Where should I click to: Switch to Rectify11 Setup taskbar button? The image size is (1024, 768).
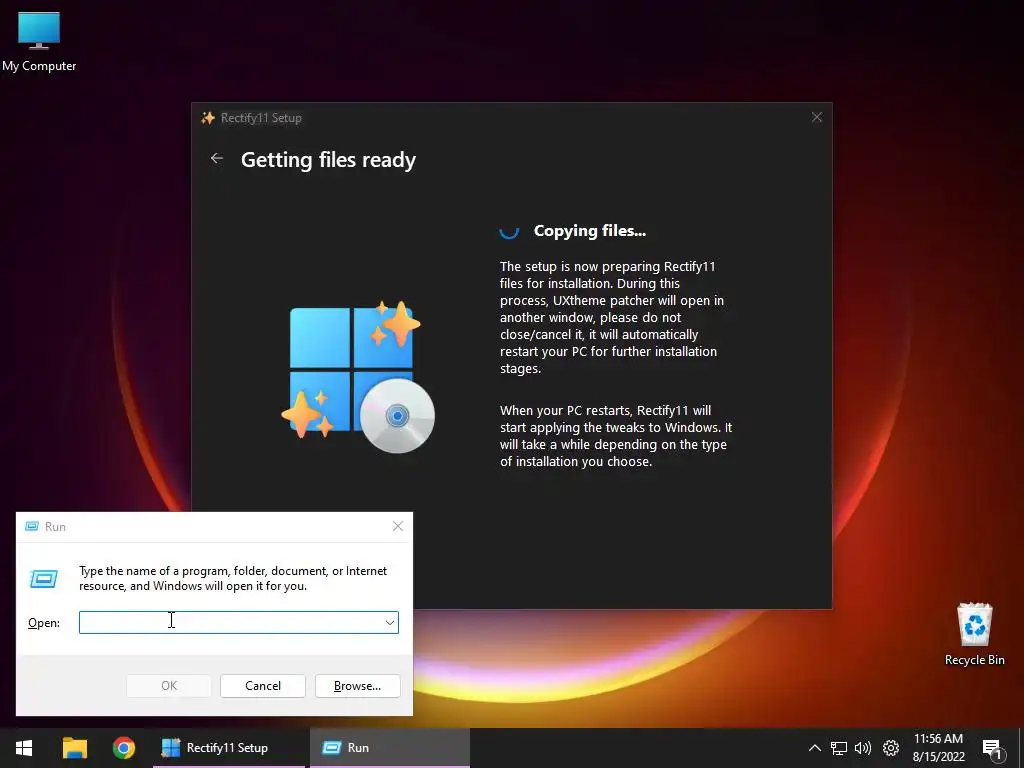coord(229,748)
